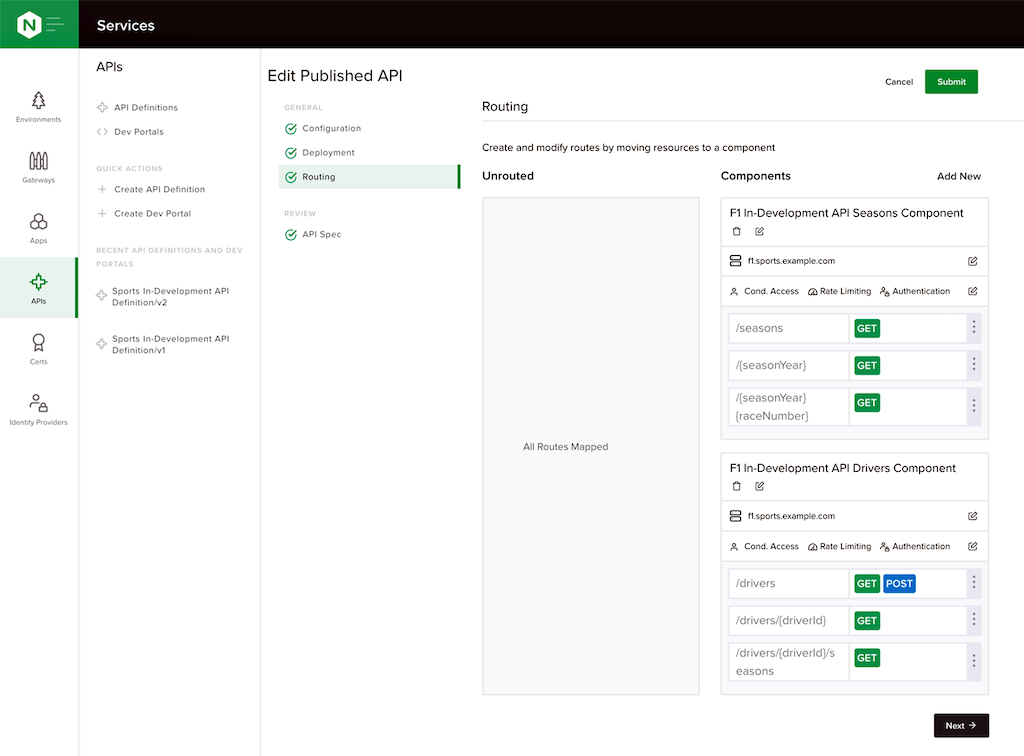
Task: Click POST badge on /drivers route
Action: point(899,584)
